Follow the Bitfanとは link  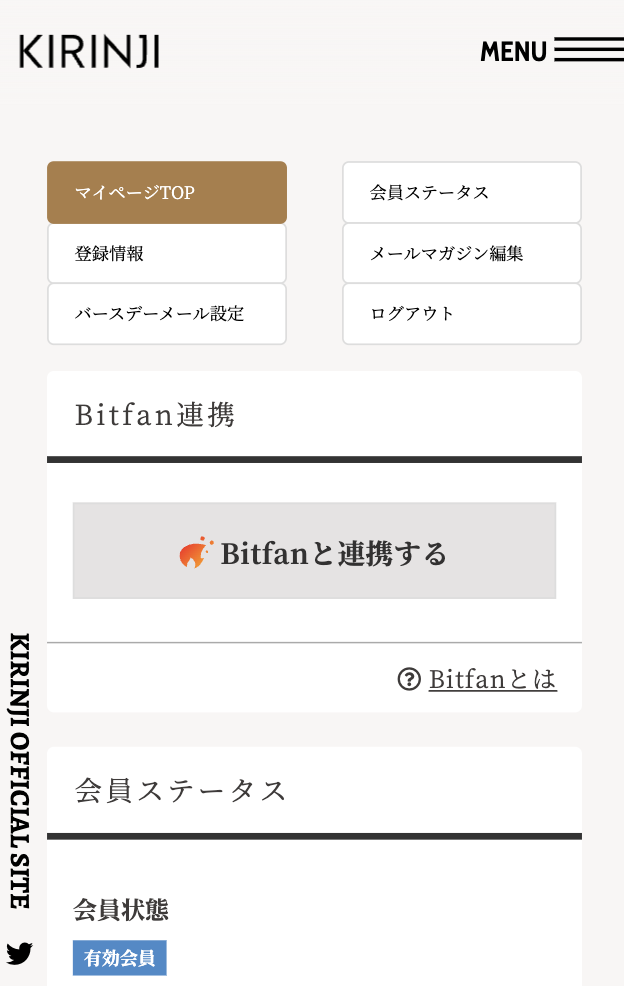[x=493, y=679]
